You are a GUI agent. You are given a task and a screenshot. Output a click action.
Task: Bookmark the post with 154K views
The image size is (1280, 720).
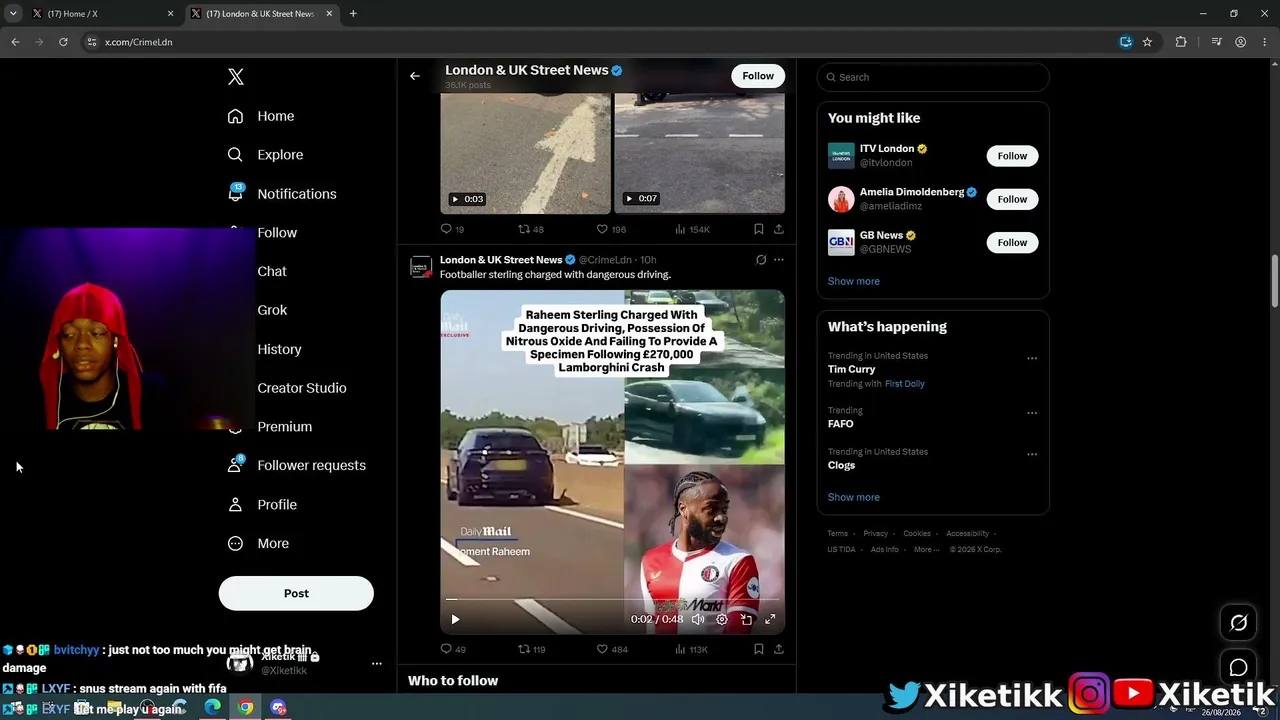click(759, 229)
